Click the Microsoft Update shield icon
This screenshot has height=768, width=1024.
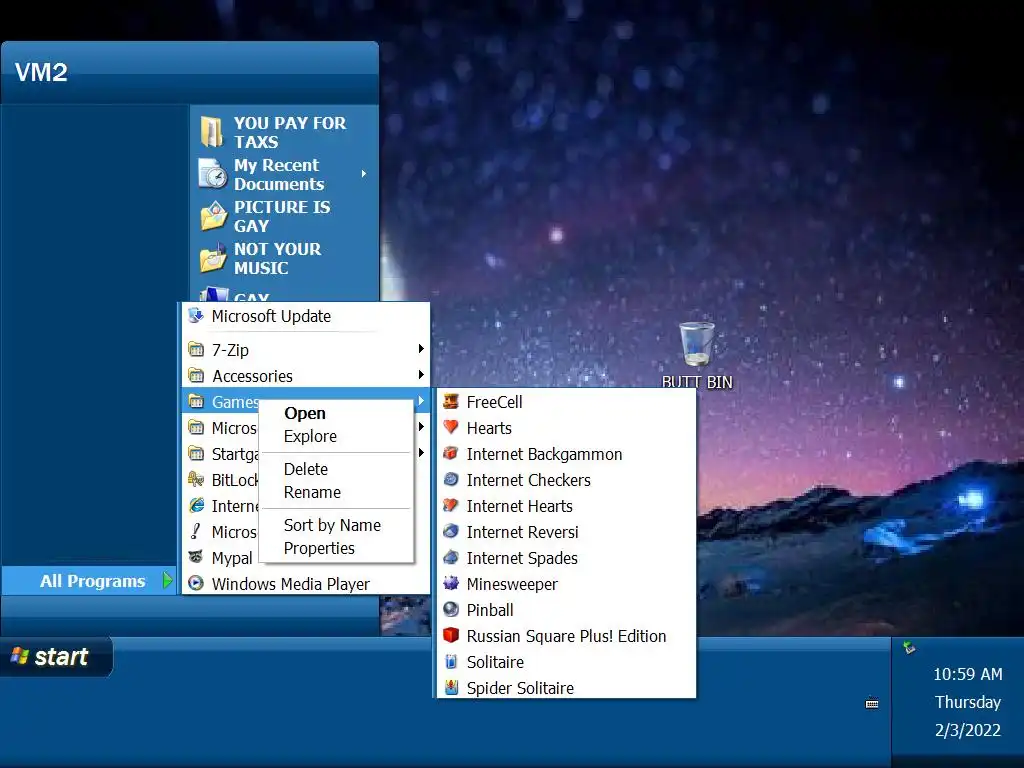196,316
